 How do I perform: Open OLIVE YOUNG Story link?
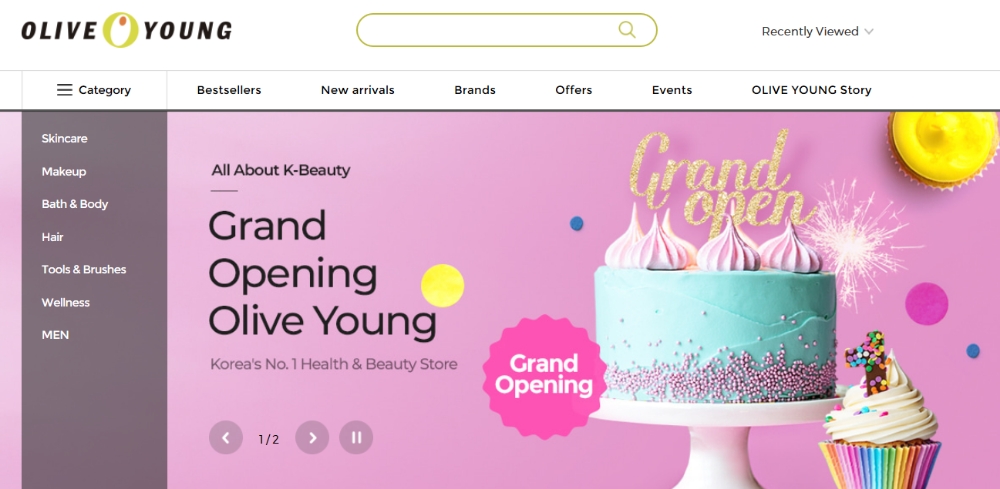811,90
